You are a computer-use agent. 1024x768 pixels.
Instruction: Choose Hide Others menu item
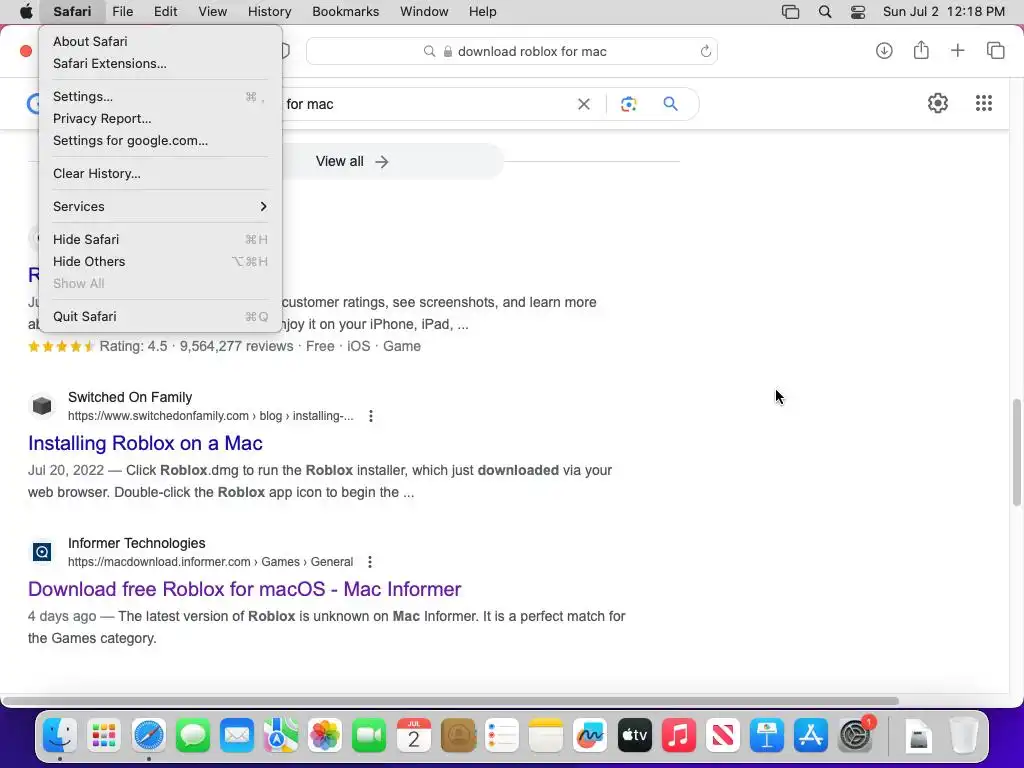point(160,261)
